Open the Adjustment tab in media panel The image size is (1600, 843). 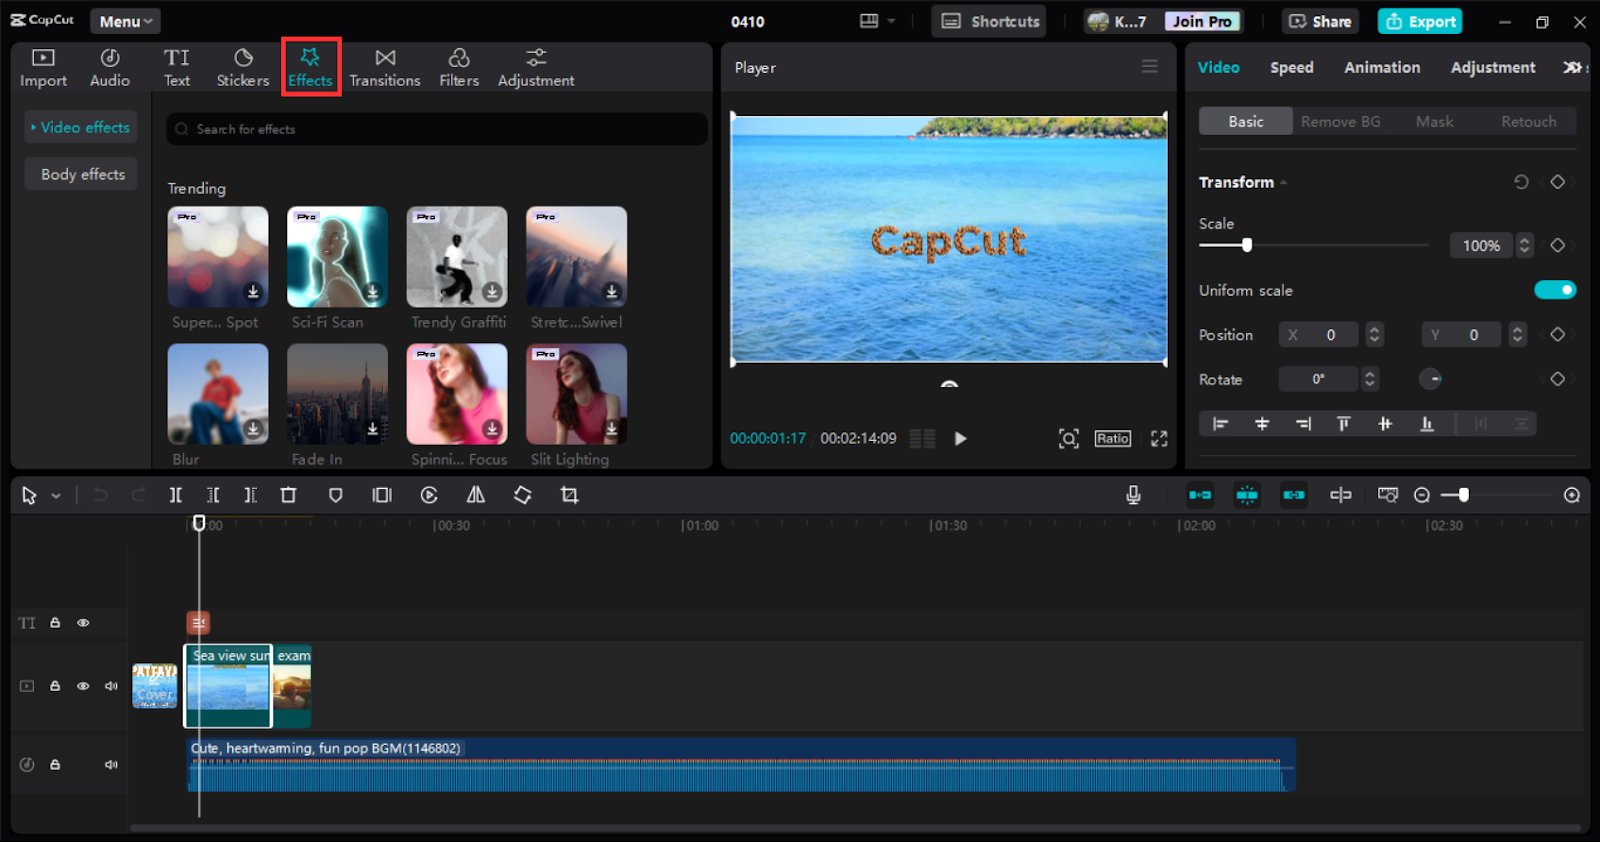coord(536,68)
